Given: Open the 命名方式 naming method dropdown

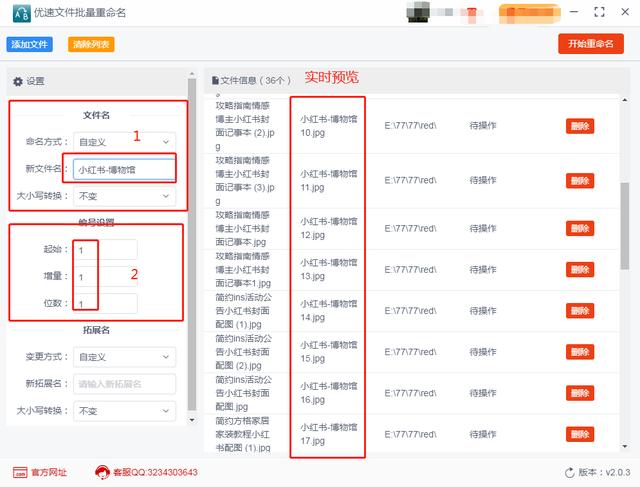Looking at the screenshot, I should [124, 142].
